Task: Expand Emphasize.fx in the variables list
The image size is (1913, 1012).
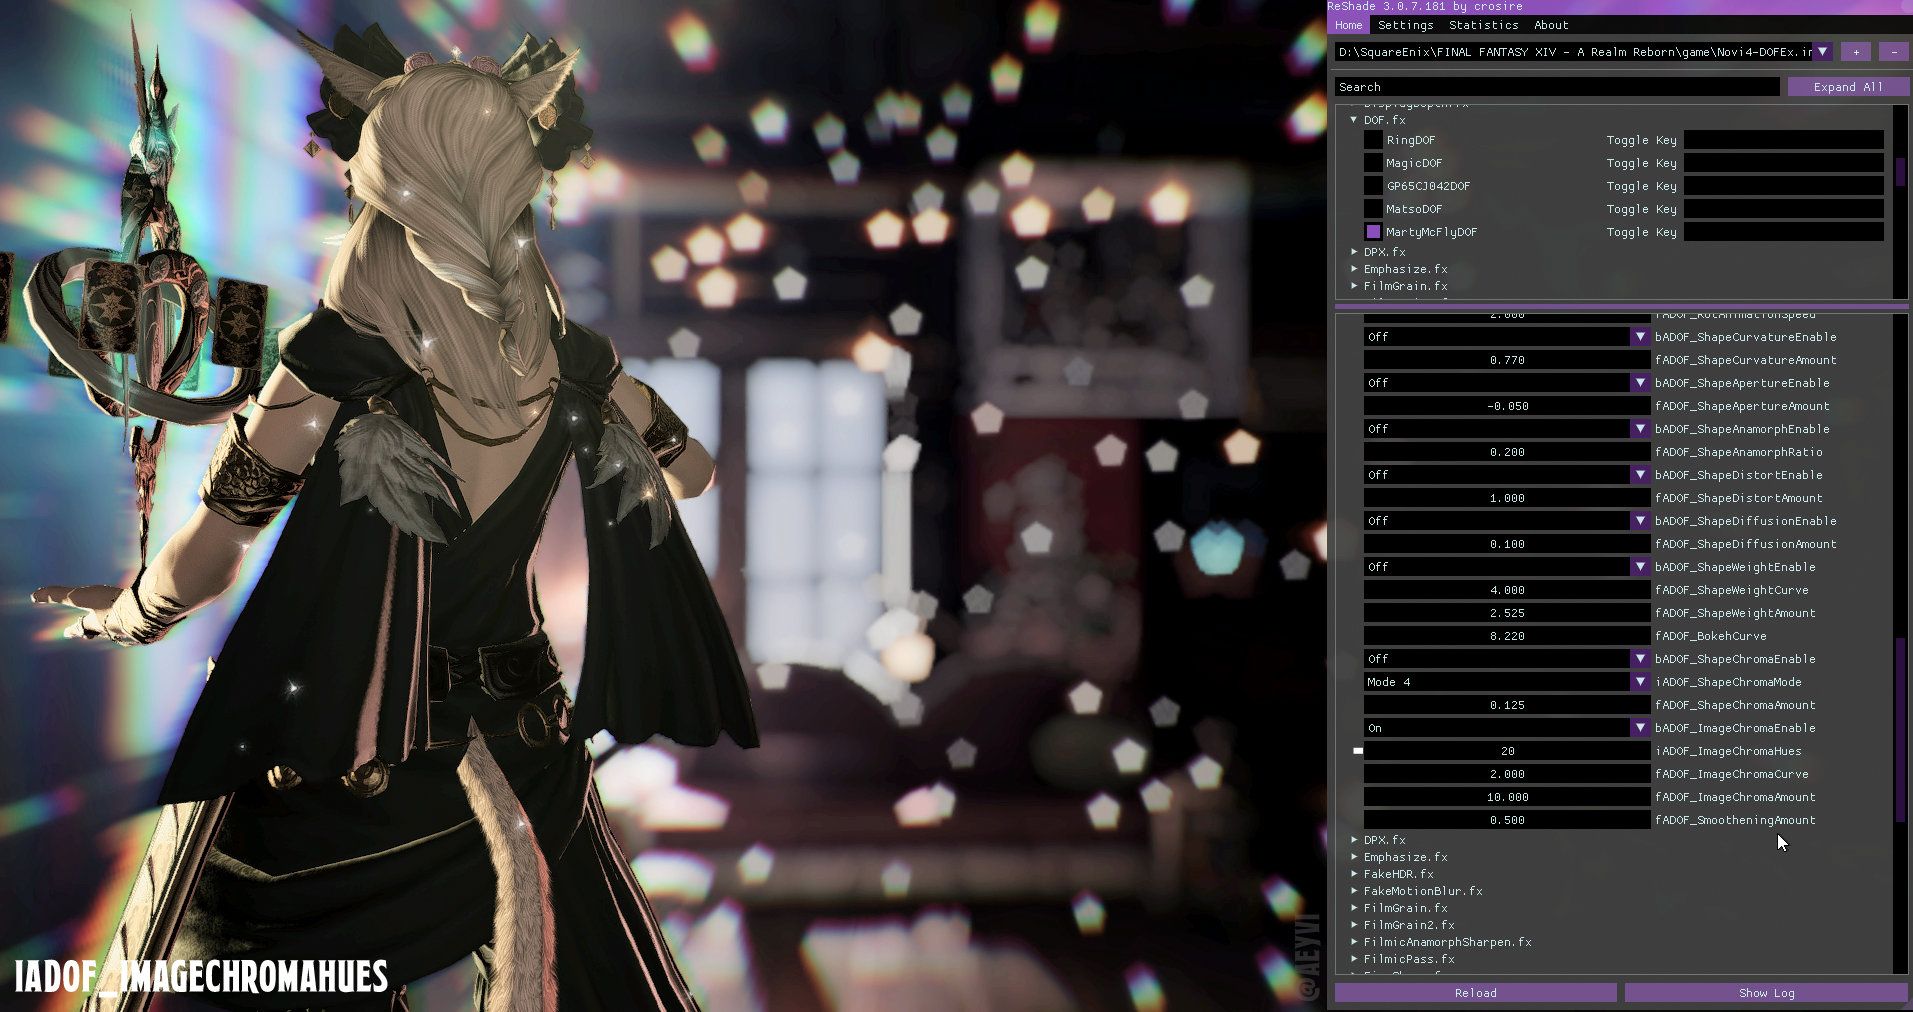Action: [1354, 857]
